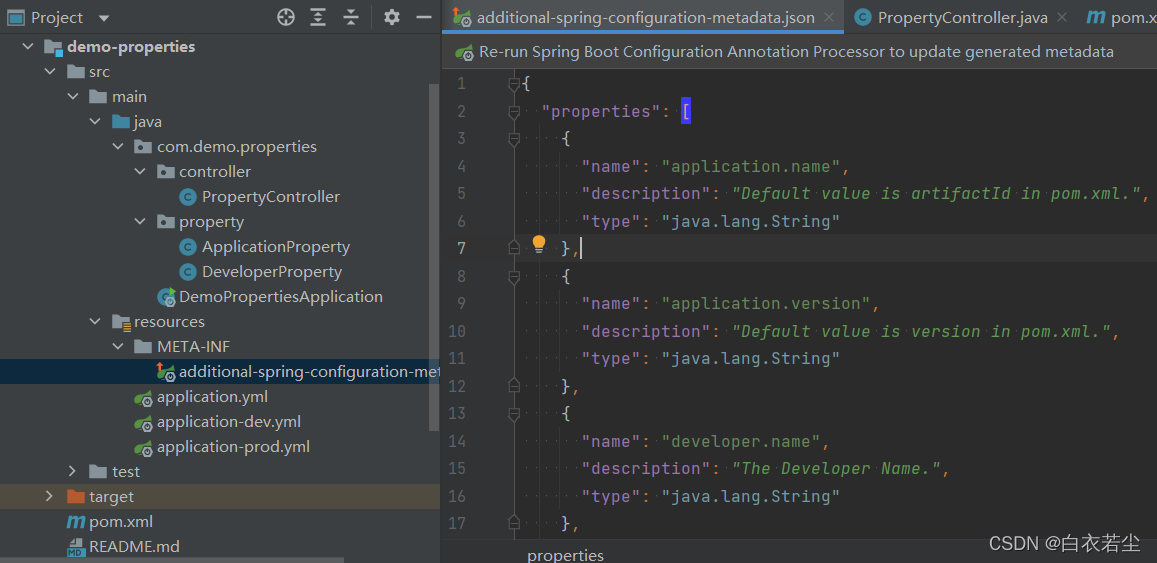Select PropertyController in project tree
The width and height of the screenshot is (1157, 563).
coord(271,197)
